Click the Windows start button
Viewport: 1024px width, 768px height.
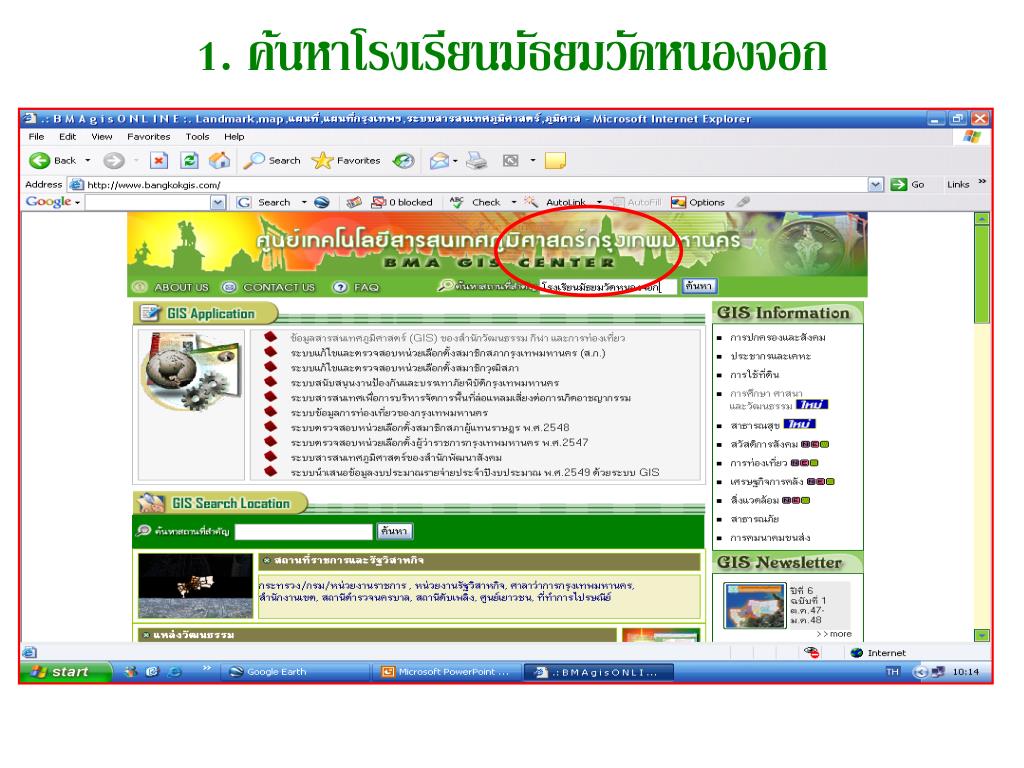(x=66, y=672)
